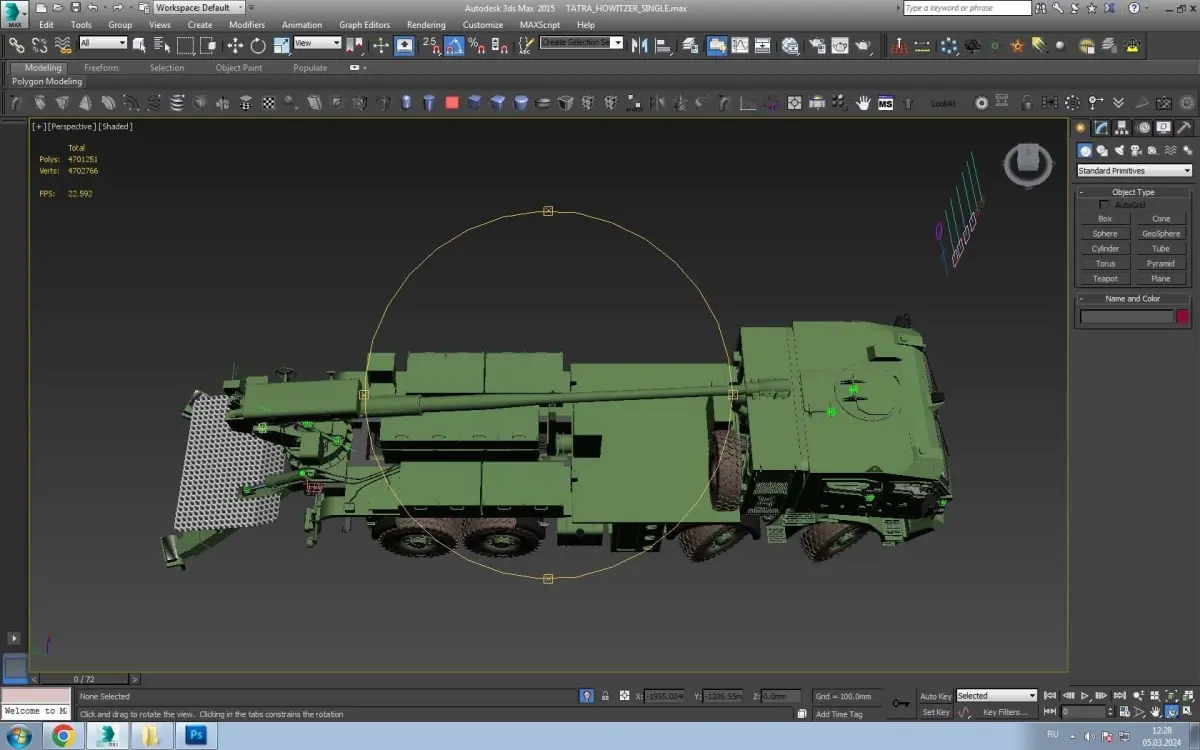1200x750 pixels.
Task: Open the Standard Primitives dropdown
Action: click(1134, 171)
